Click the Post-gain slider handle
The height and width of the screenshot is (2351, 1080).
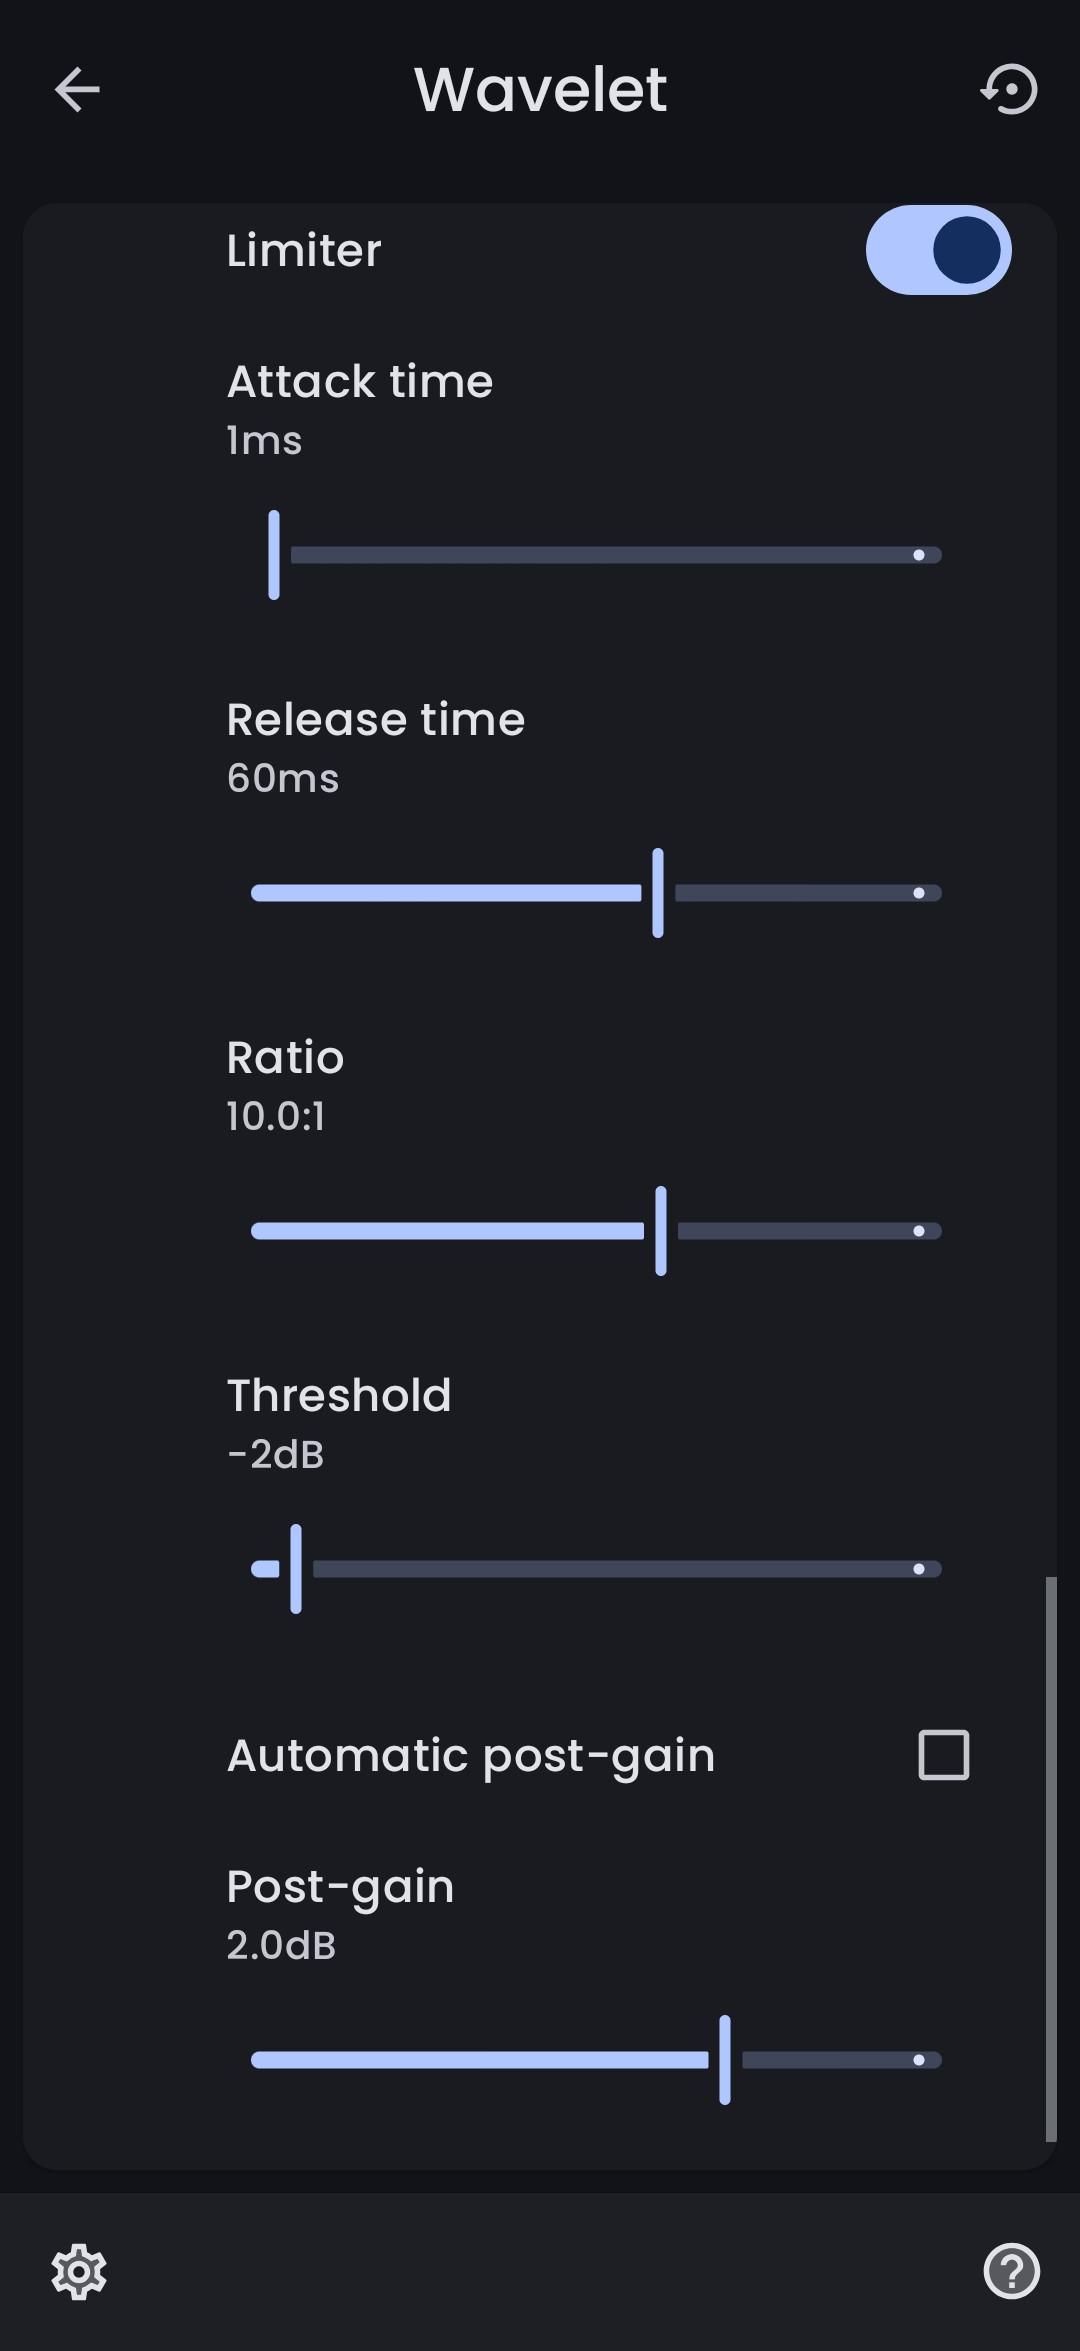coord(725,2060)
